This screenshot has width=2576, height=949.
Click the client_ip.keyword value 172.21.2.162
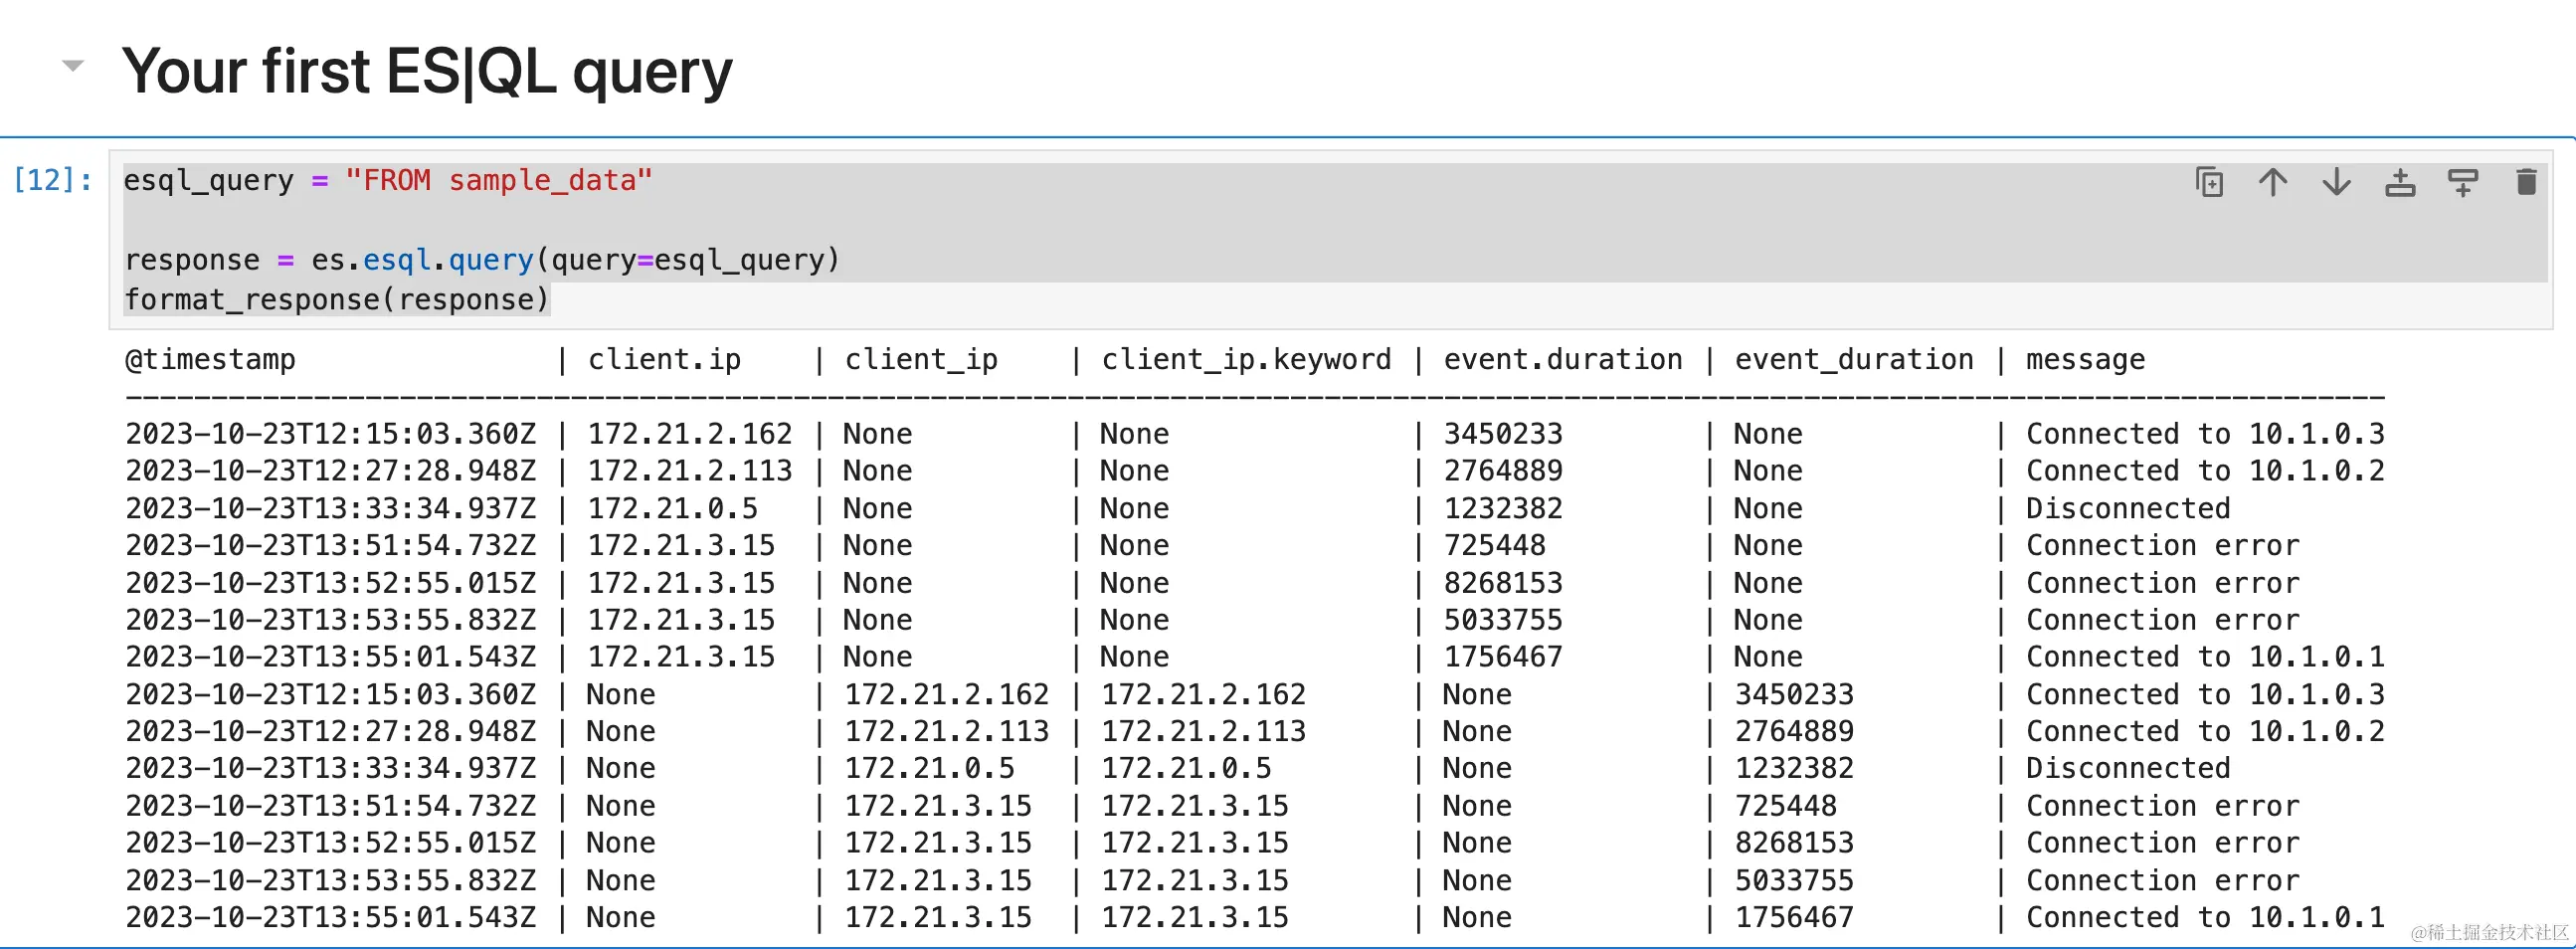[x=1203, y=695]
